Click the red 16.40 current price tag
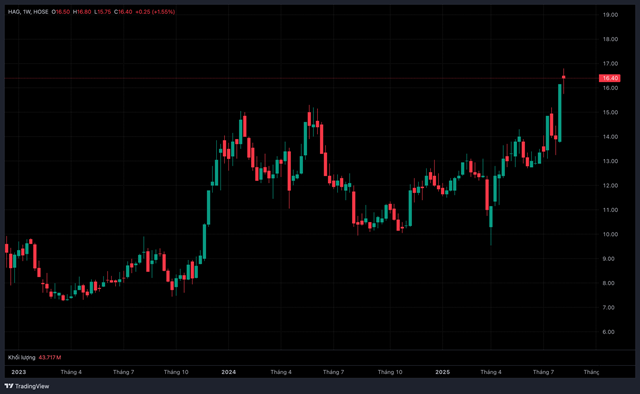 tap(609, 78)
